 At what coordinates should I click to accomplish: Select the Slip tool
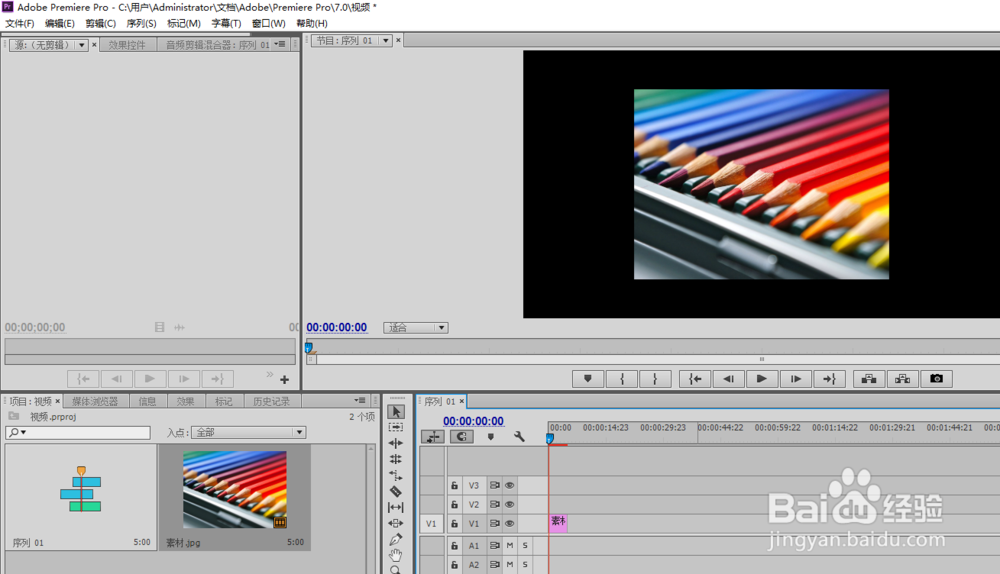[395, 507]
